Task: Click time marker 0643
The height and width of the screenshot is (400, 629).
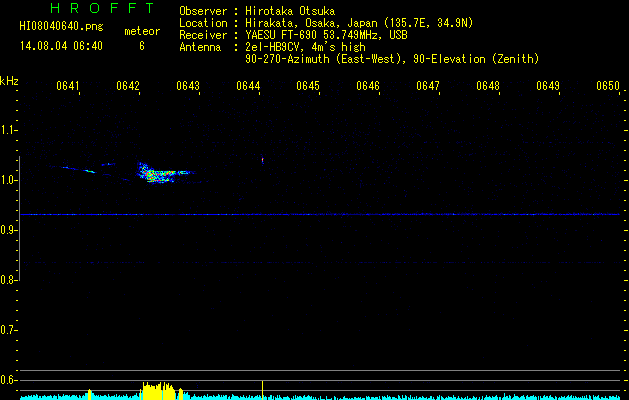Action: coord(188,86)
